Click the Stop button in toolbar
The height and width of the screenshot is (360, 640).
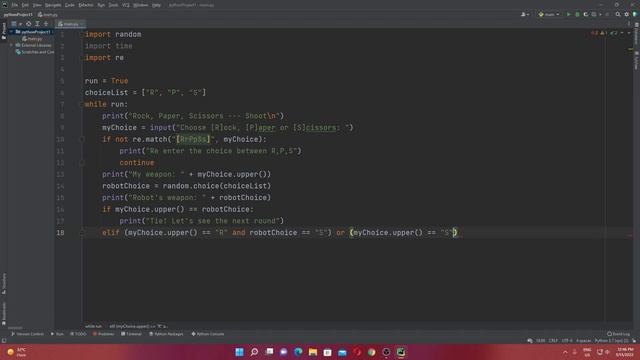[607, 14]
